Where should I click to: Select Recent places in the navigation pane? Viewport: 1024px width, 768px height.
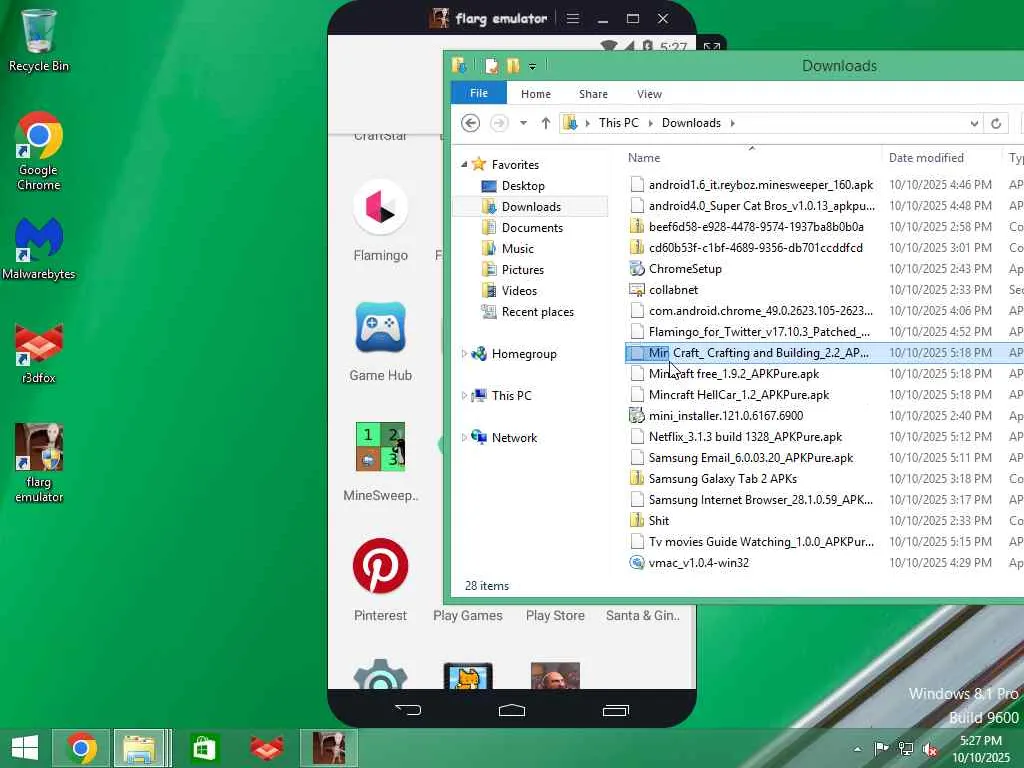[537, 312]
